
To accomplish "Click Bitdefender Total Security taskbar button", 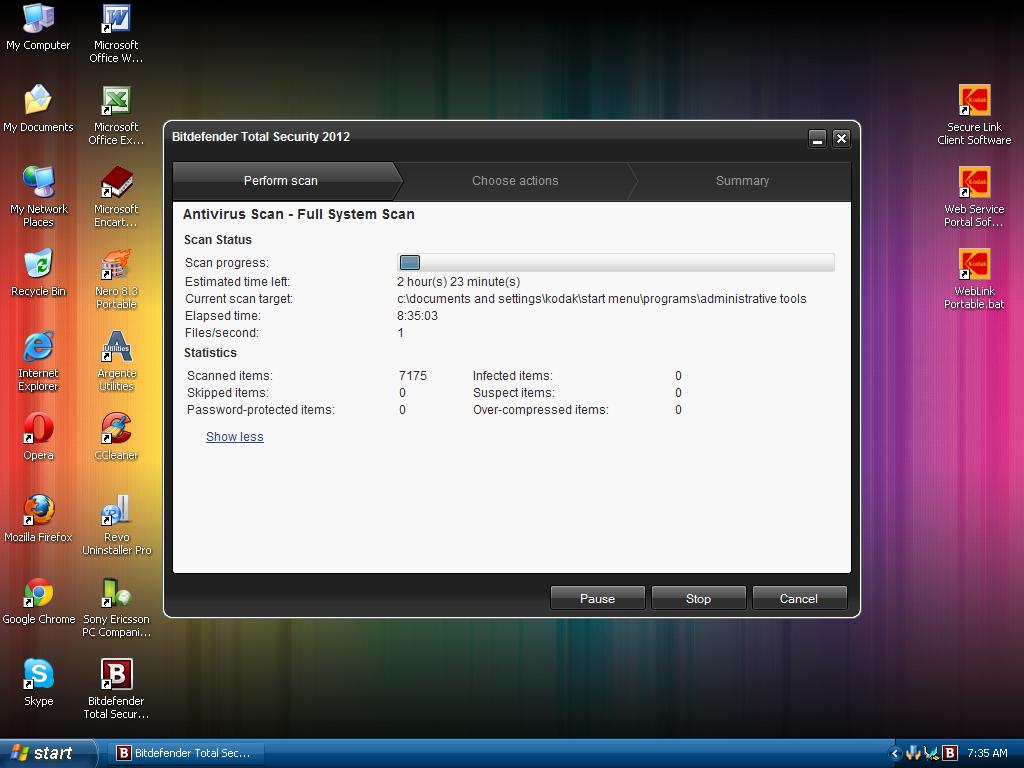I will click(188, 754).
